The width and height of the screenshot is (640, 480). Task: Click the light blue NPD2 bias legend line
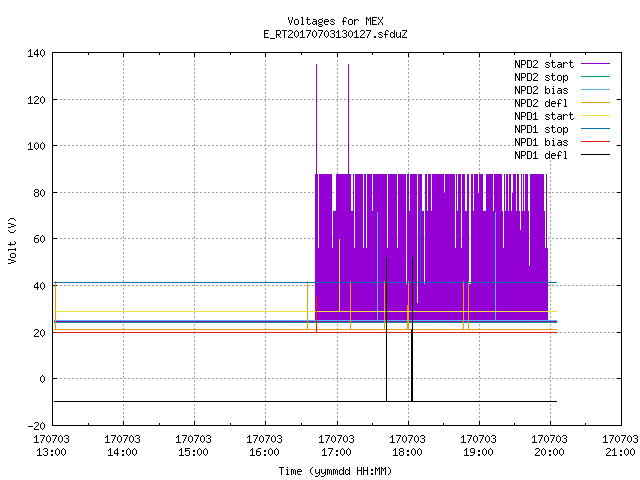coord(596,89)
